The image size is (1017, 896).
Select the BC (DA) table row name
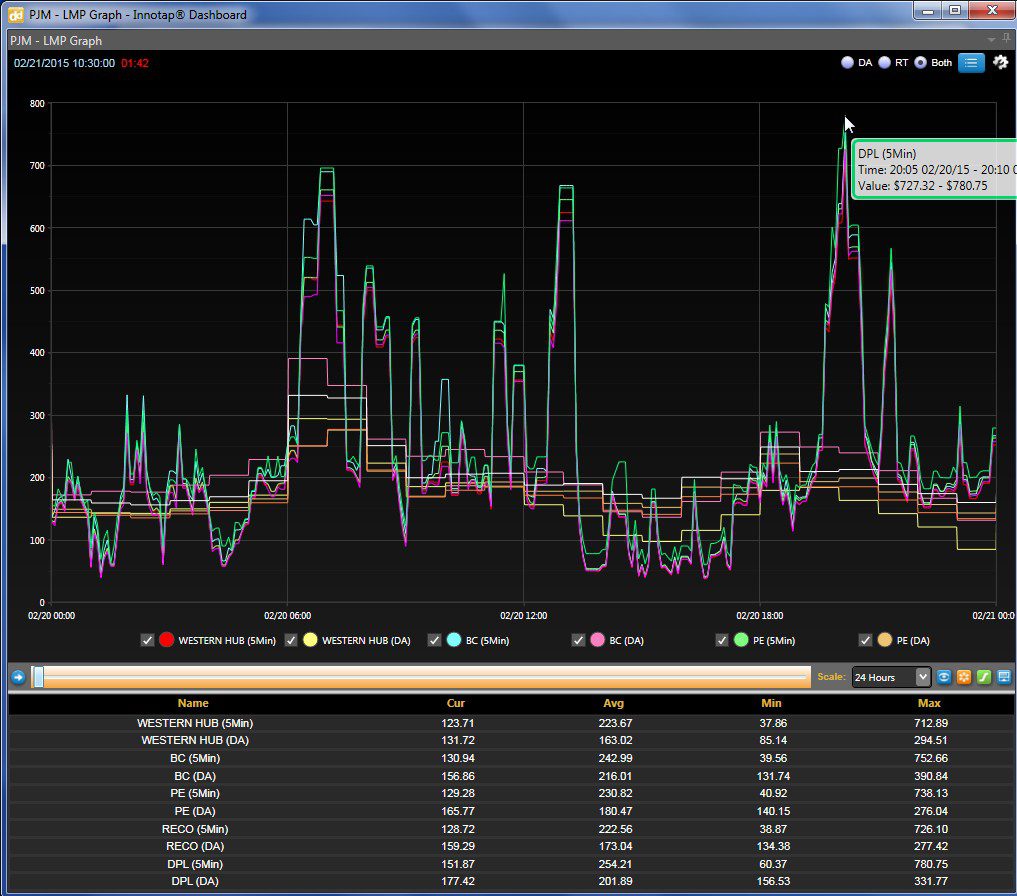[x=195, y=776]
